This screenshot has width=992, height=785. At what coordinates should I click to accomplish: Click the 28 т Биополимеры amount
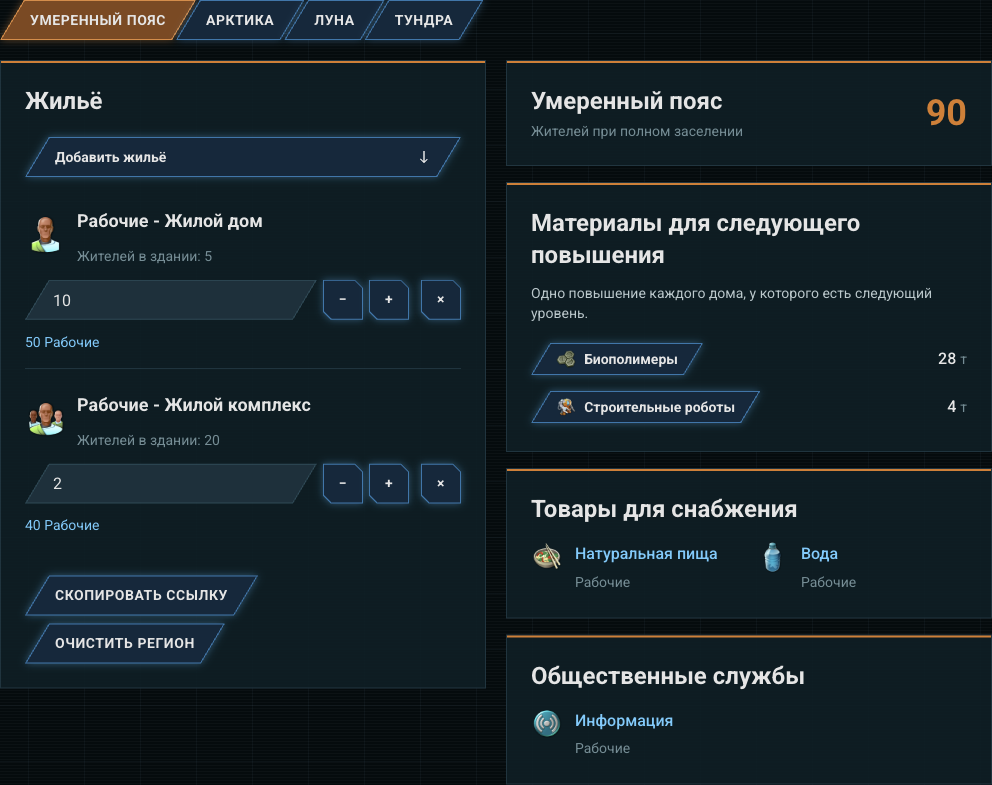pyautogui.click(x=952, y=359)
